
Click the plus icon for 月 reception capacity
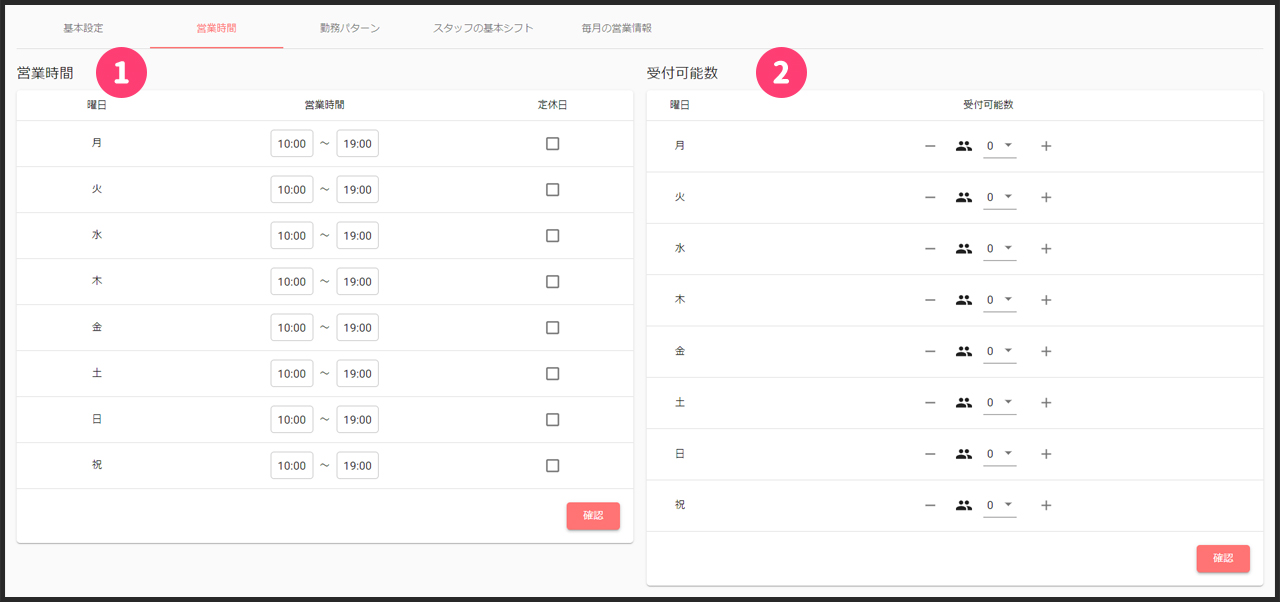[1046, 146]
